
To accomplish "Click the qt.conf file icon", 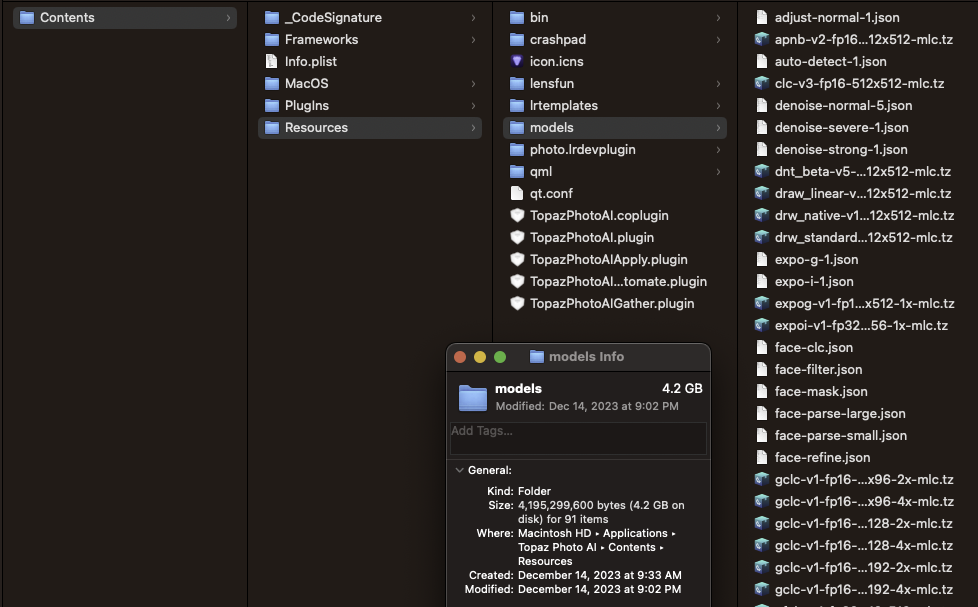I will [517, 193].
